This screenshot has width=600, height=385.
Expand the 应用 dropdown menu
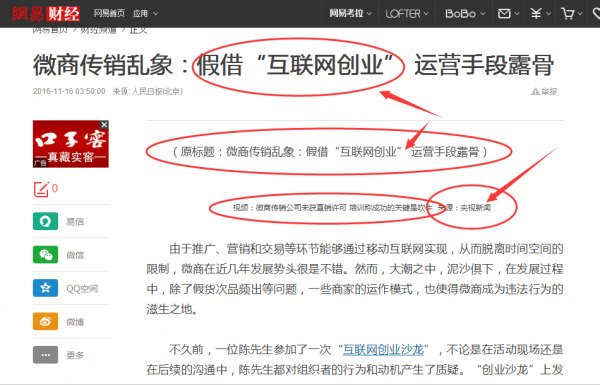click(x=145, y=13)
